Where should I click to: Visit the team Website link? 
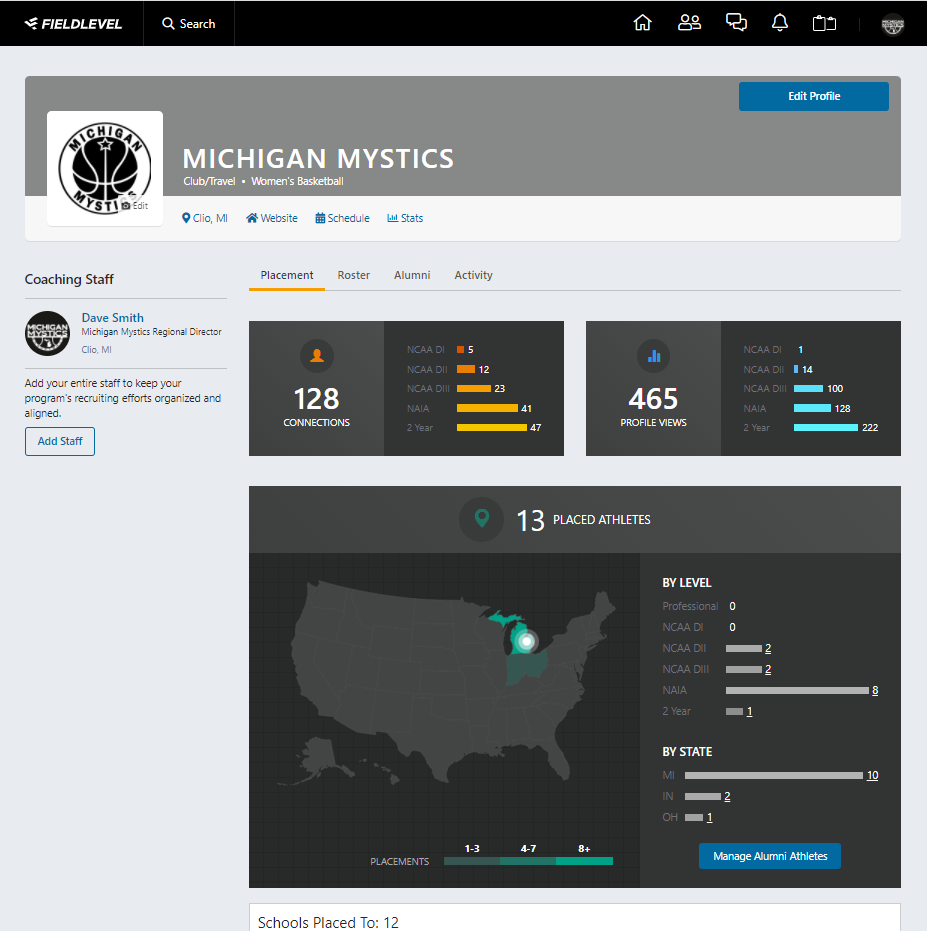[x=272, y=218]
